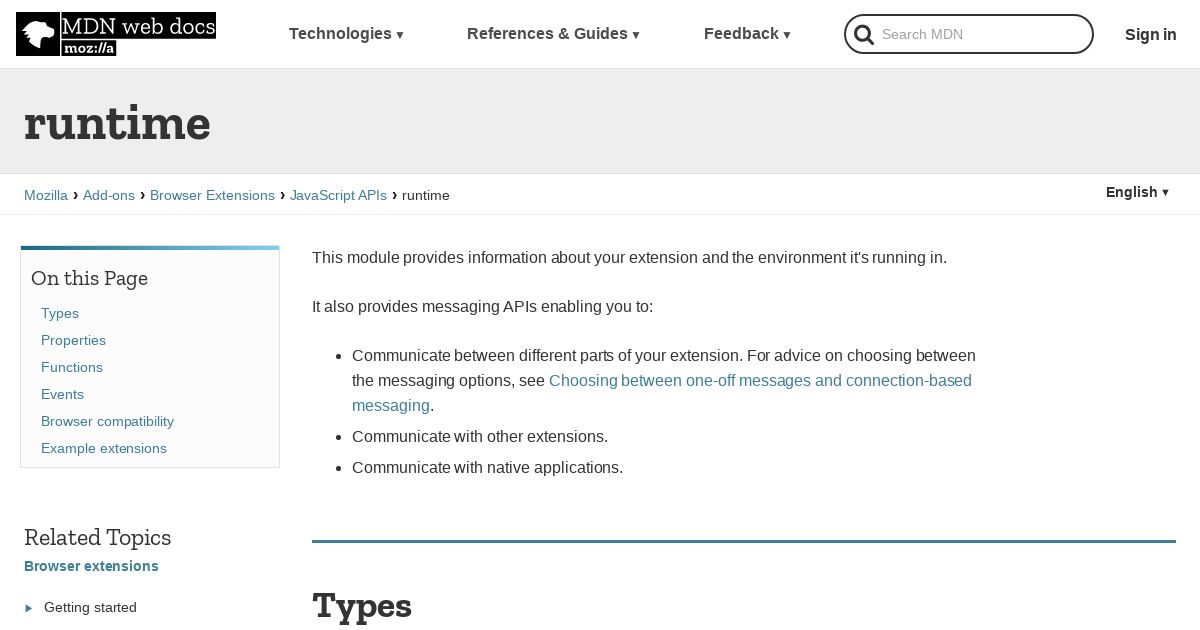Viewport: 1200px width, 630px height.
Task: Click the search magnifier icon
Action: tap(864, 35)
